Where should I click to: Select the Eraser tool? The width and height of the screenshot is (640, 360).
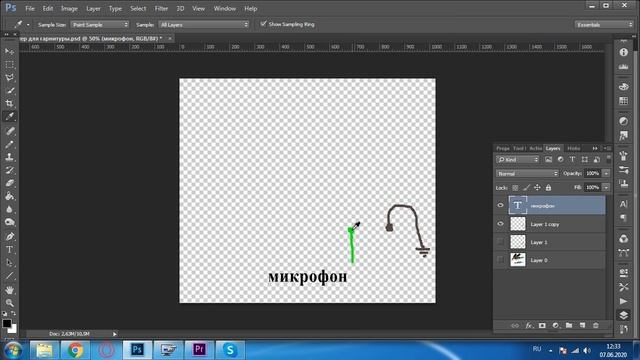point(9,183)
